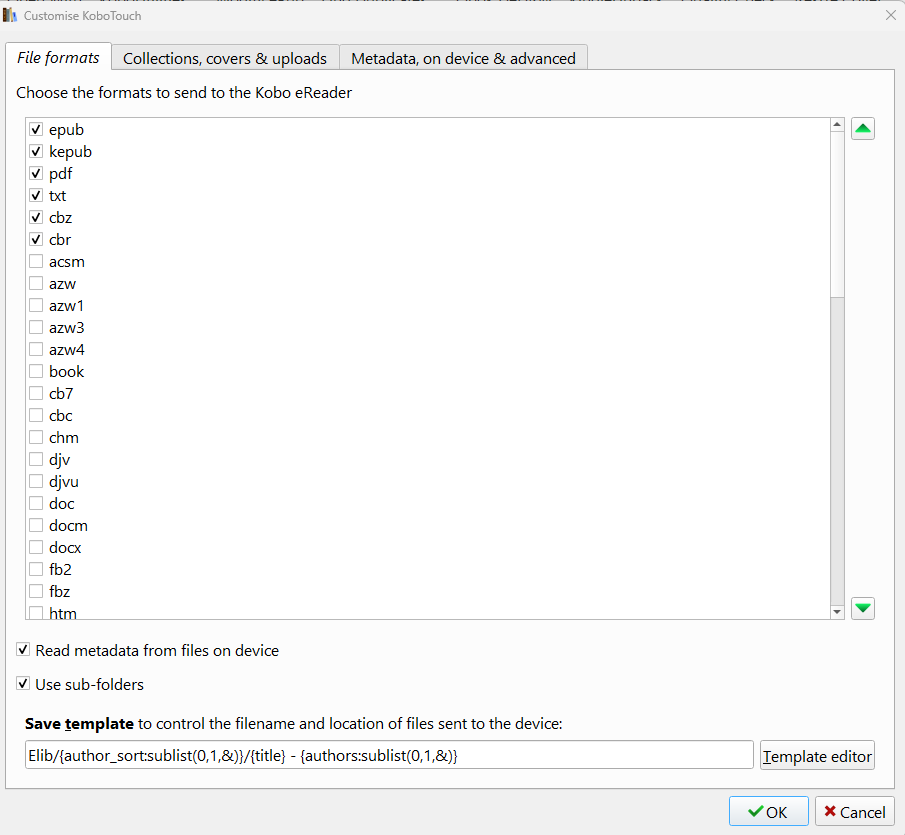The width and height of the screenshot is (905, 835).
Task: Tick the cbc format checkbox
Action: (x=36, y=415)
